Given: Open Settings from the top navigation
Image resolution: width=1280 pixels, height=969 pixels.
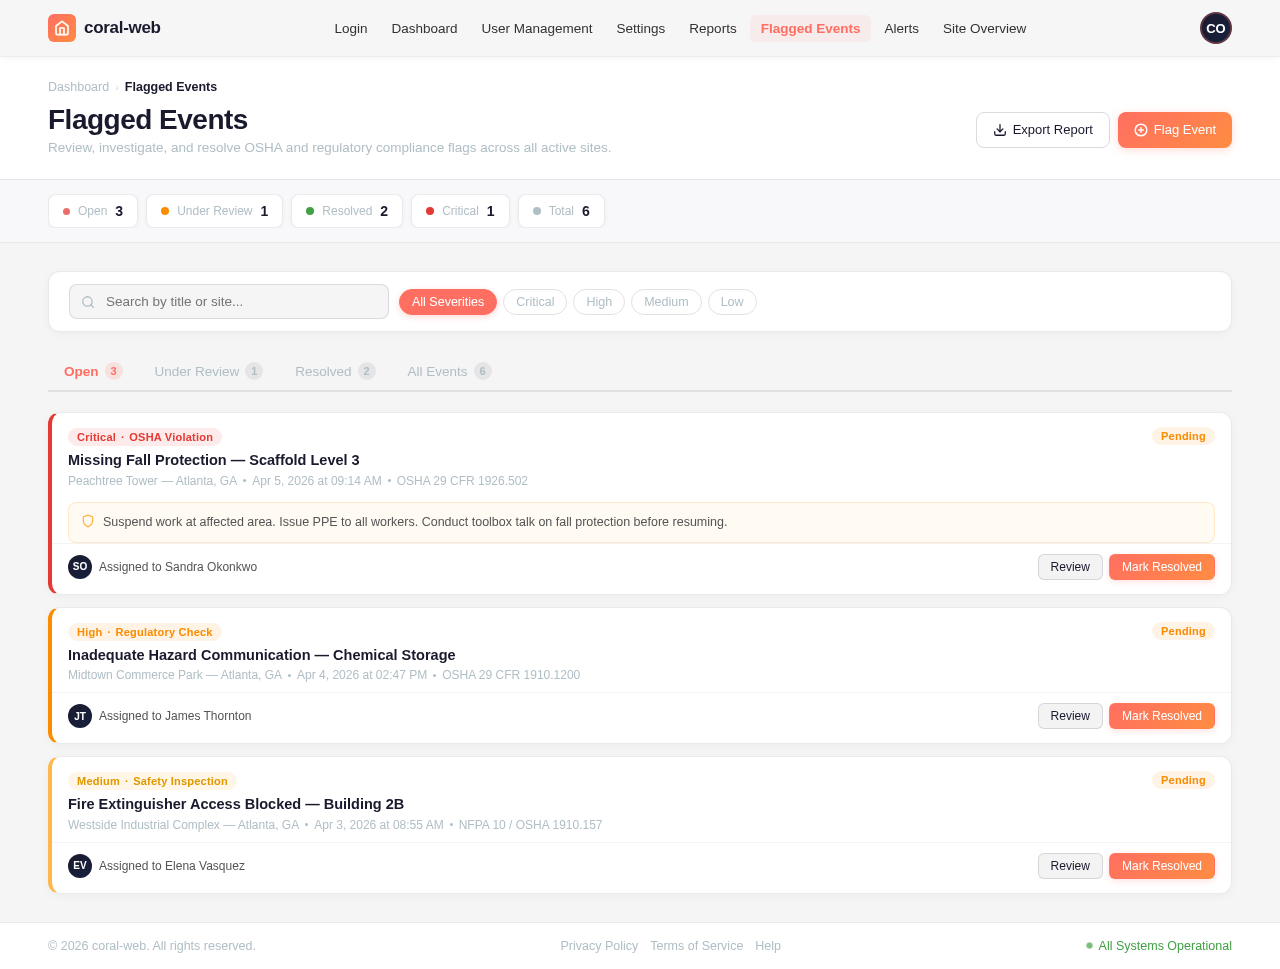Looking at the screenshot, I should (x=641, y=28).
